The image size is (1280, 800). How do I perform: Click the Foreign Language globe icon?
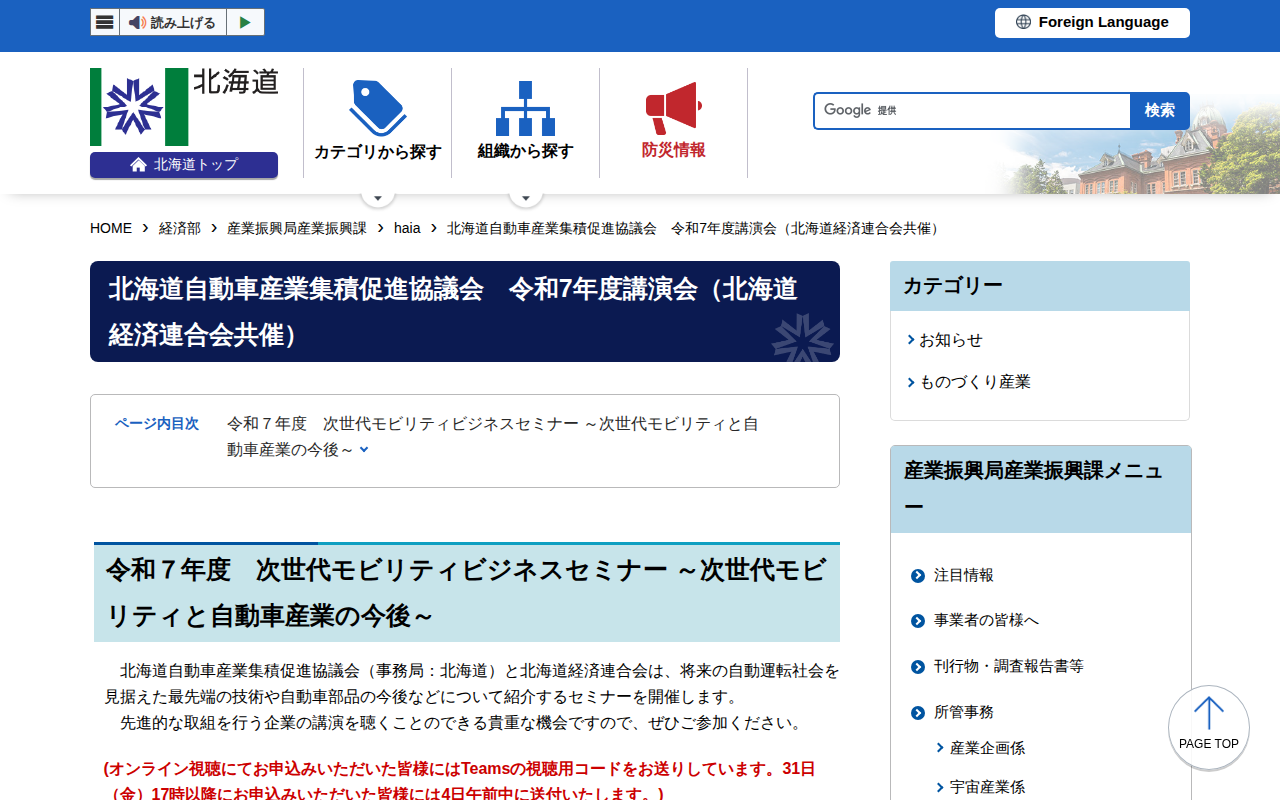click(x=1023, y=22)
